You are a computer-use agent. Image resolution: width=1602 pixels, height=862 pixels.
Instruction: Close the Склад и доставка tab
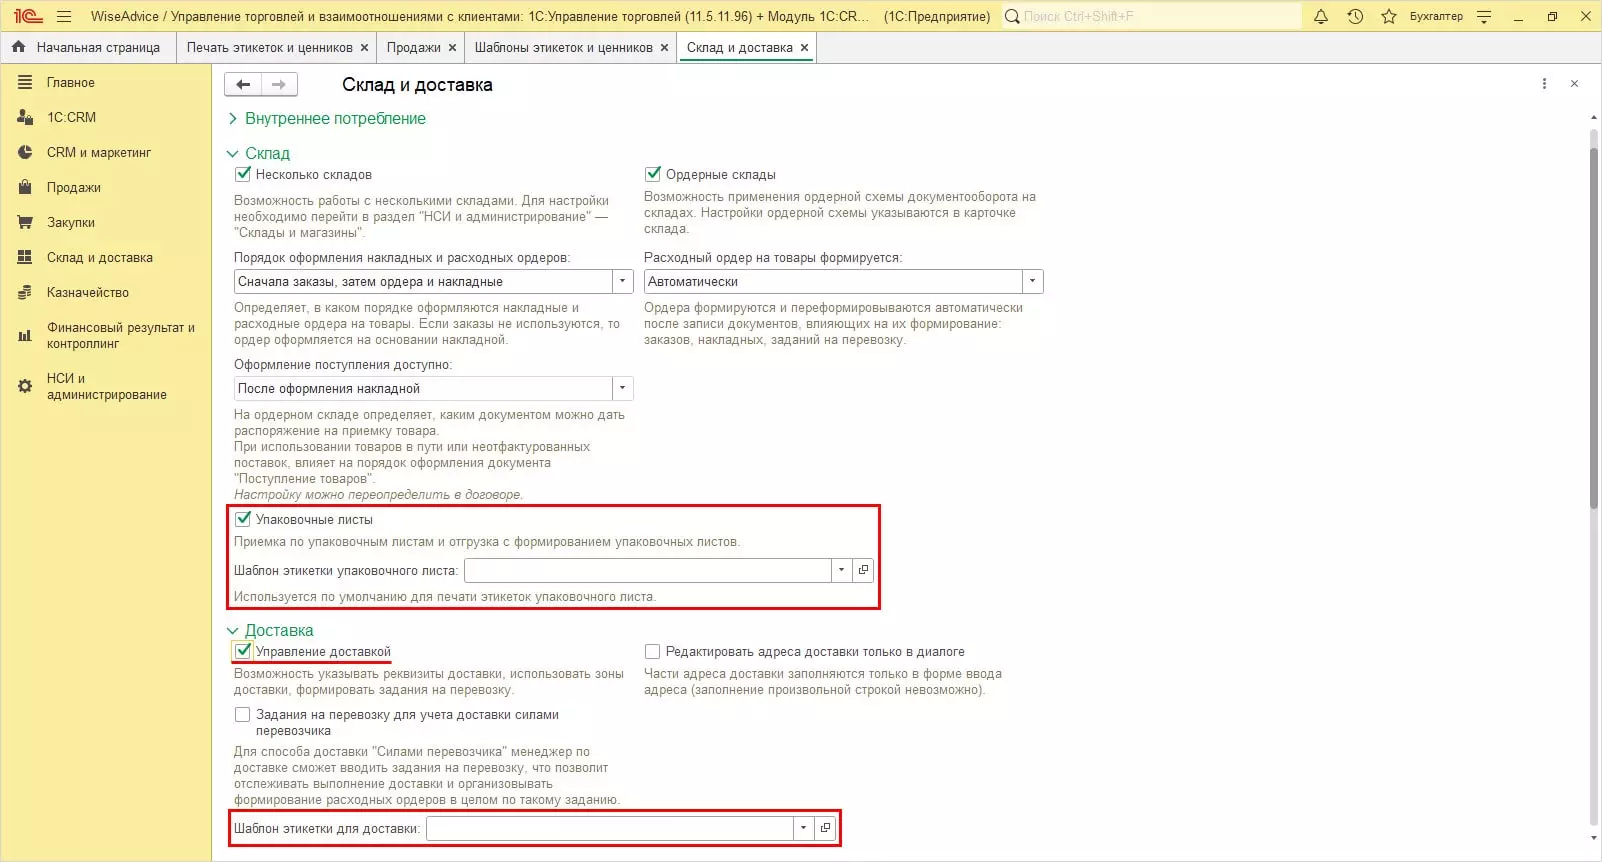pyautogui.click(x=804, y=48)
